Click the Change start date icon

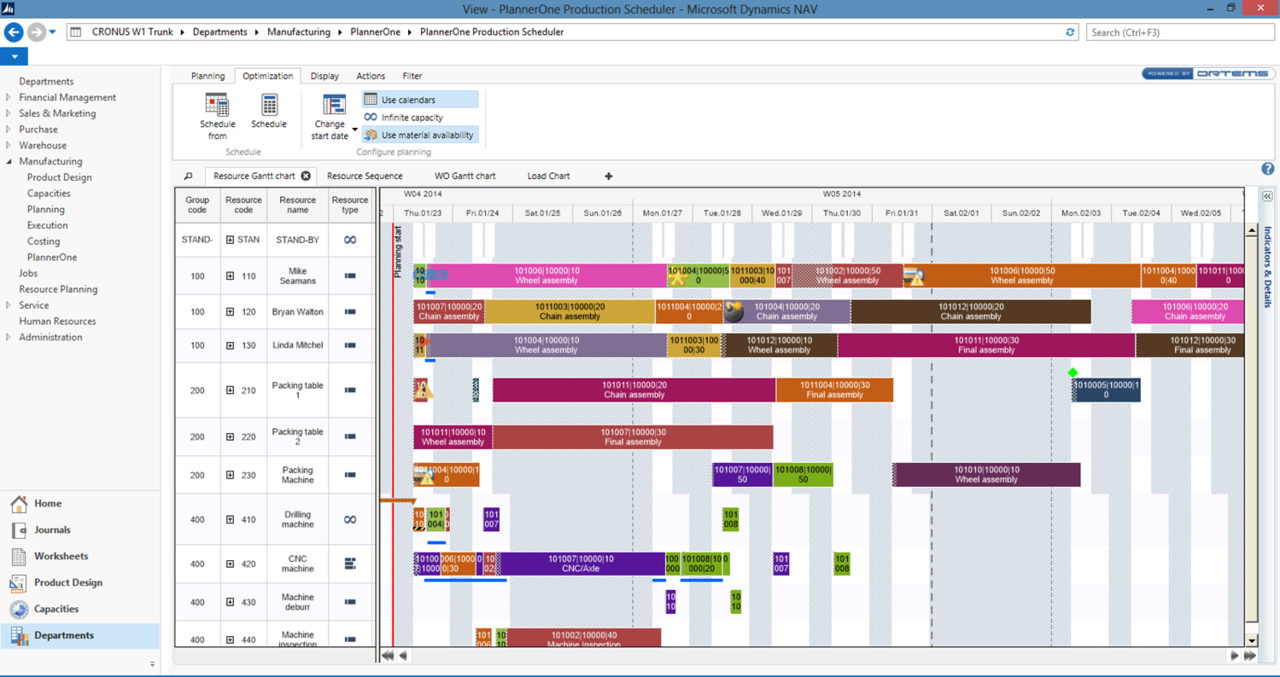(x=334, y=105)
